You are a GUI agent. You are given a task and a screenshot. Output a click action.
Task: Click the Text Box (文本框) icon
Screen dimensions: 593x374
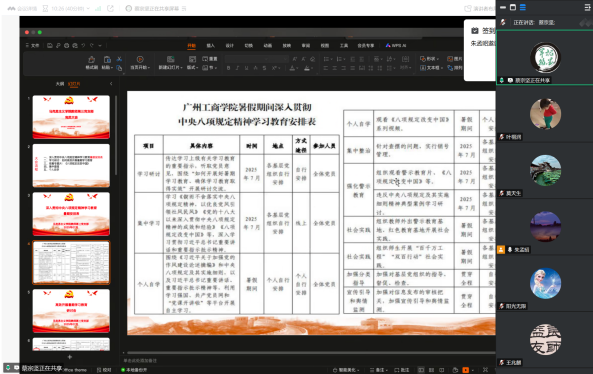click(x=432, y=68)
